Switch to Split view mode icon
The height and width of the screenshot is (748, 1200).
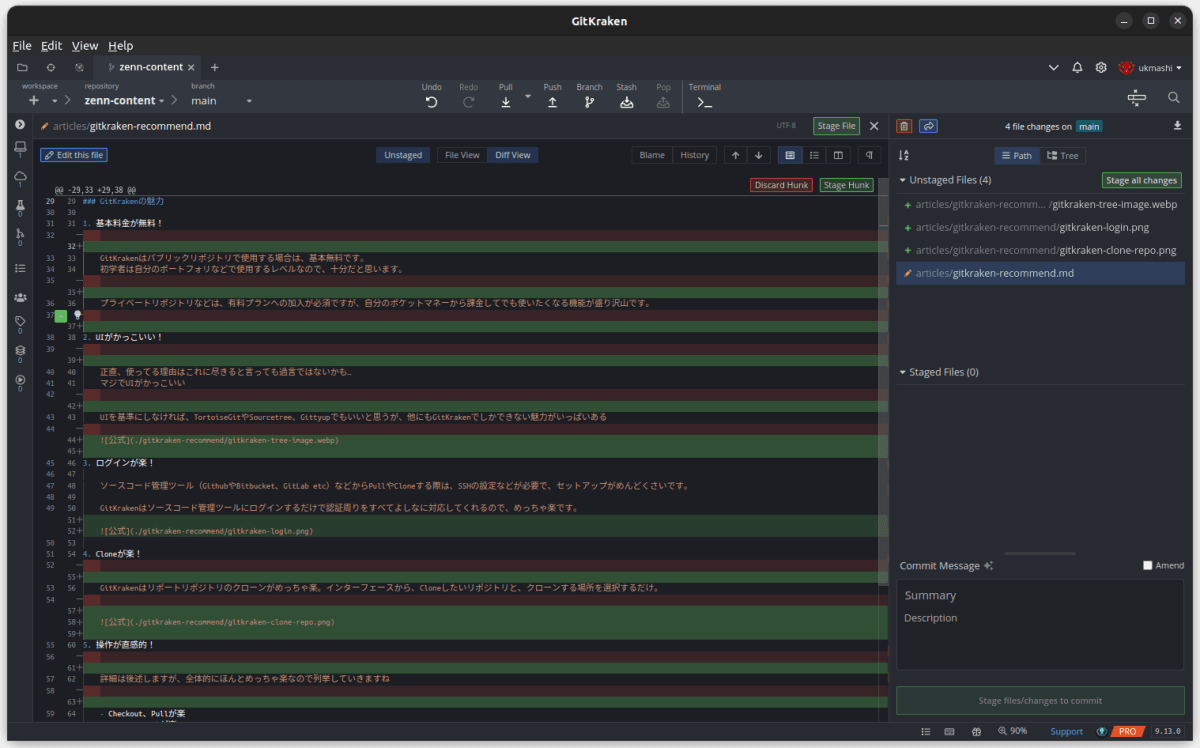pos(838,155)
